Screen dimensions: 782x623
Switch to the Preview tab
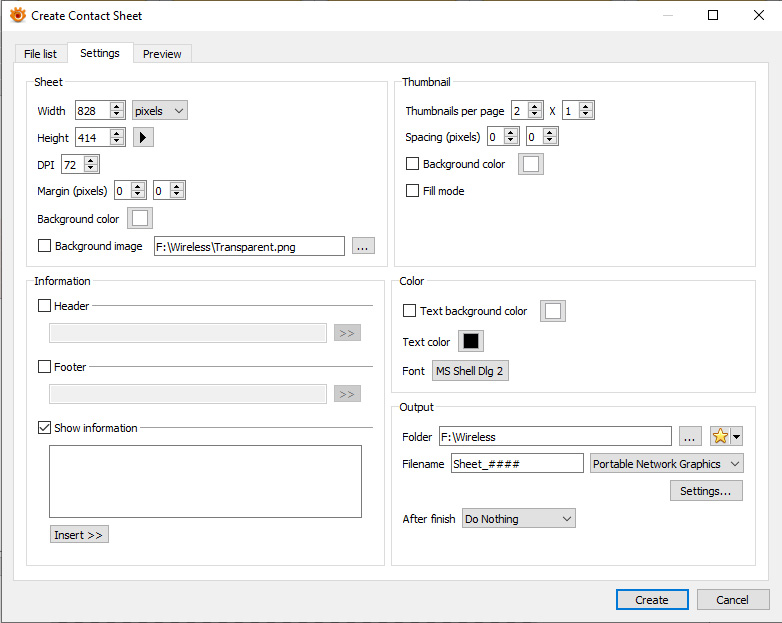[162, 54]
